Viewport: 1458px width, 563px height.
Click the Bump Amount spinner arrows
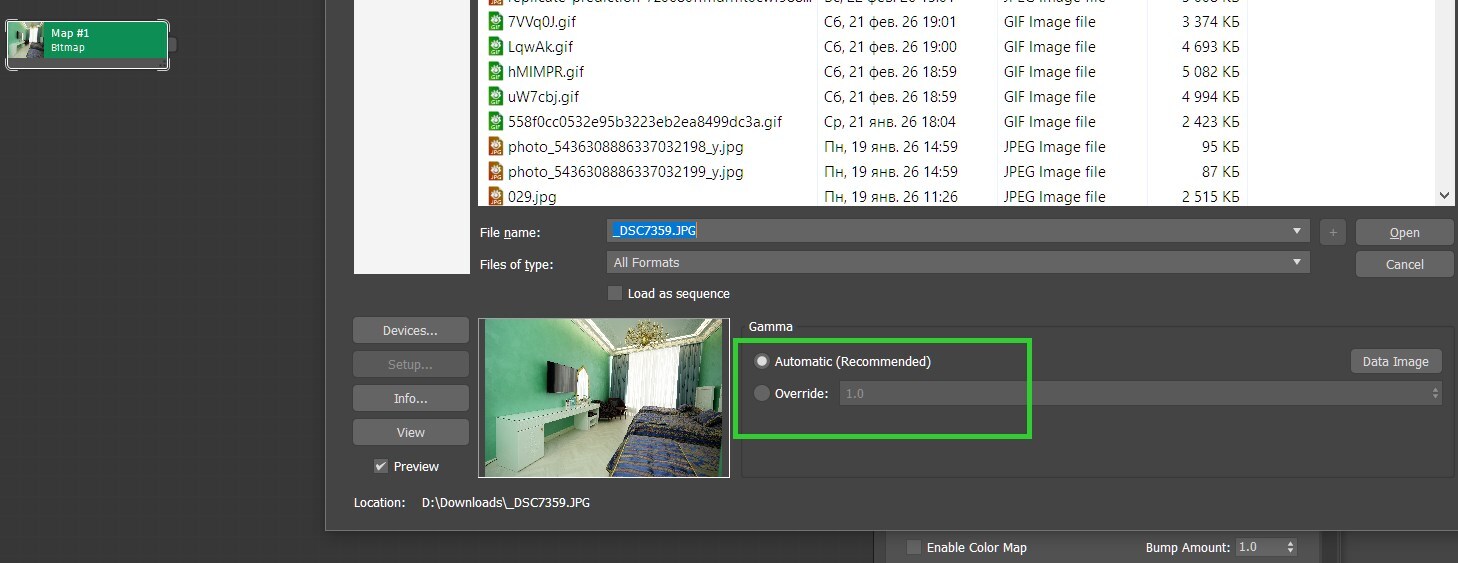coord(1291,547)
